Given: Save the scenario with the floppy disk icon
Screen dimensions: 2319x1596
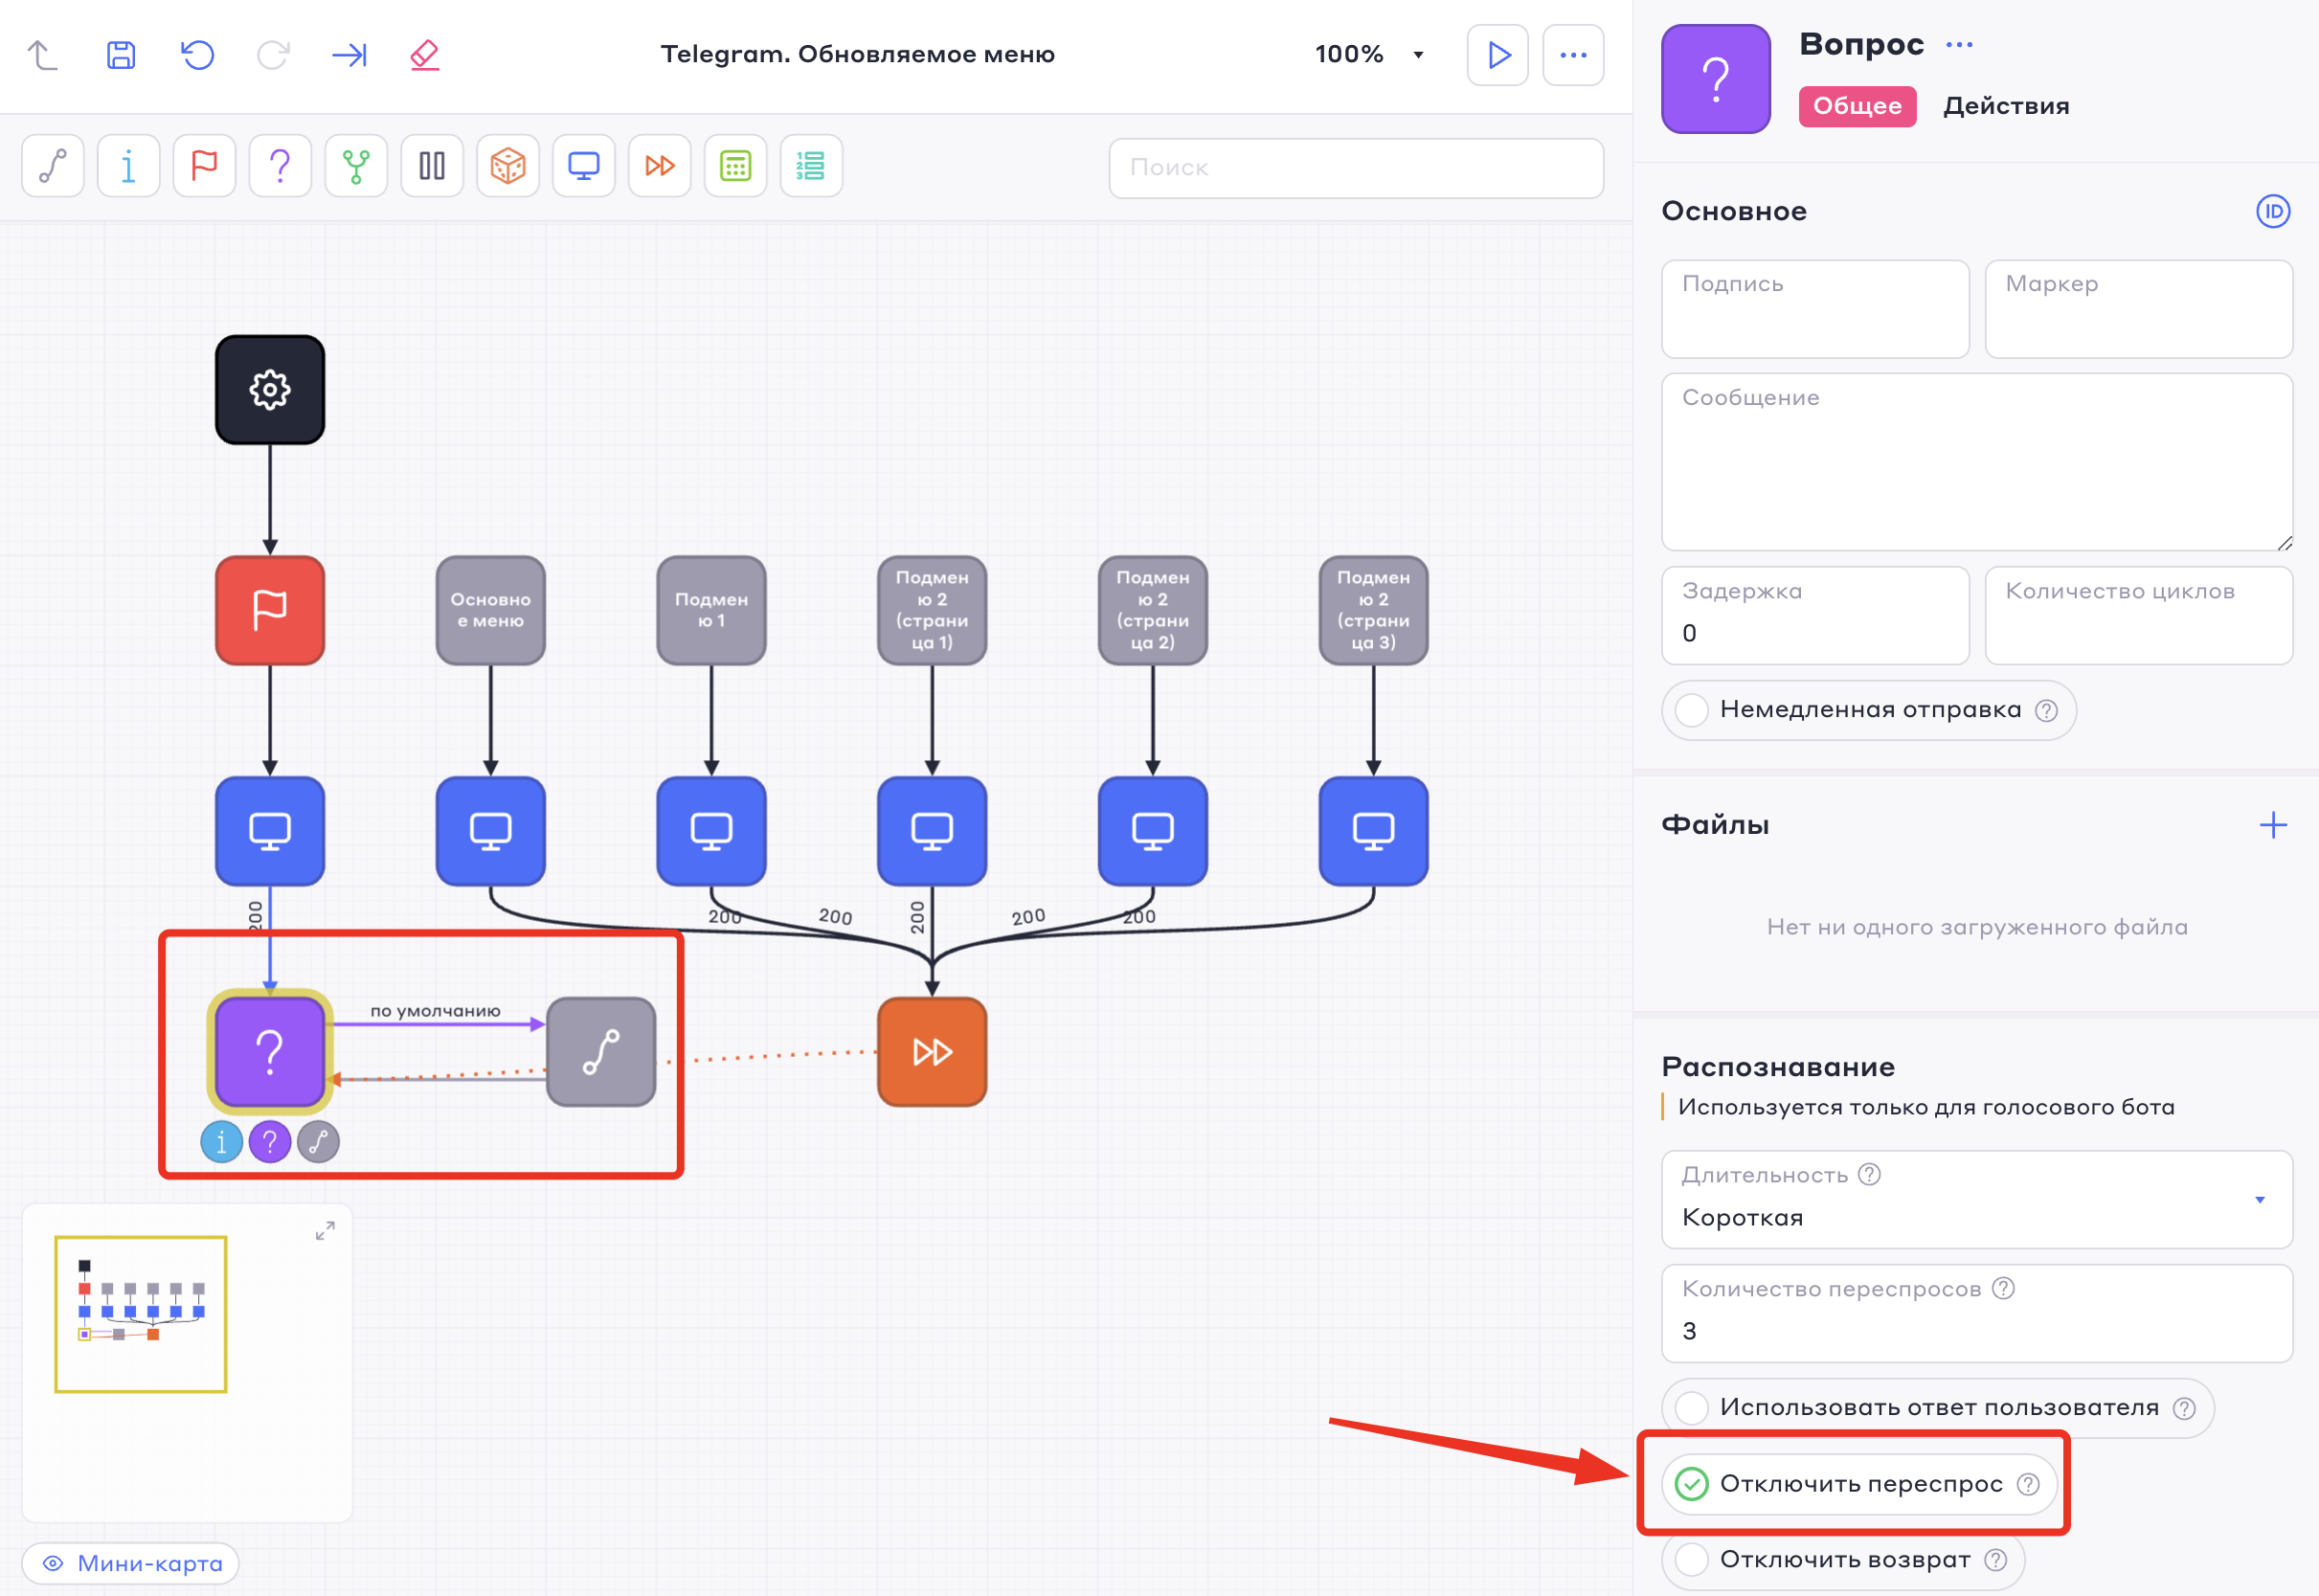Looking at the screenshot, I should 120,54.
